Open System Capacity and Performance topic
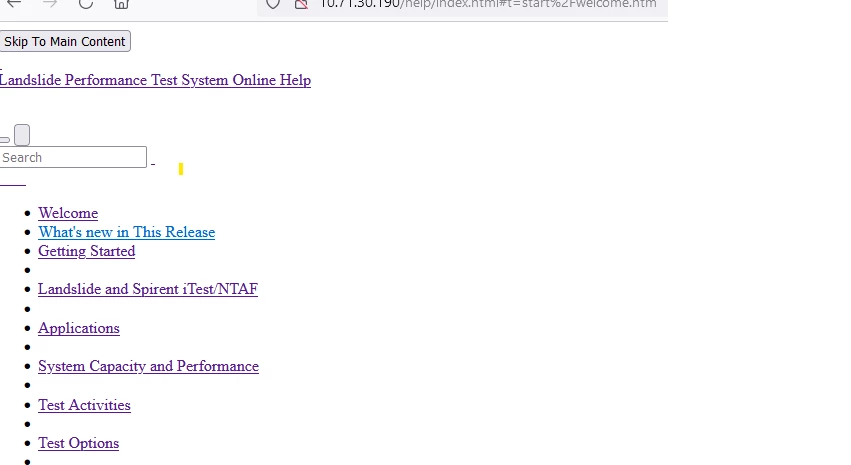The height and width of the screenshot is (465, 851). (148, 366)
